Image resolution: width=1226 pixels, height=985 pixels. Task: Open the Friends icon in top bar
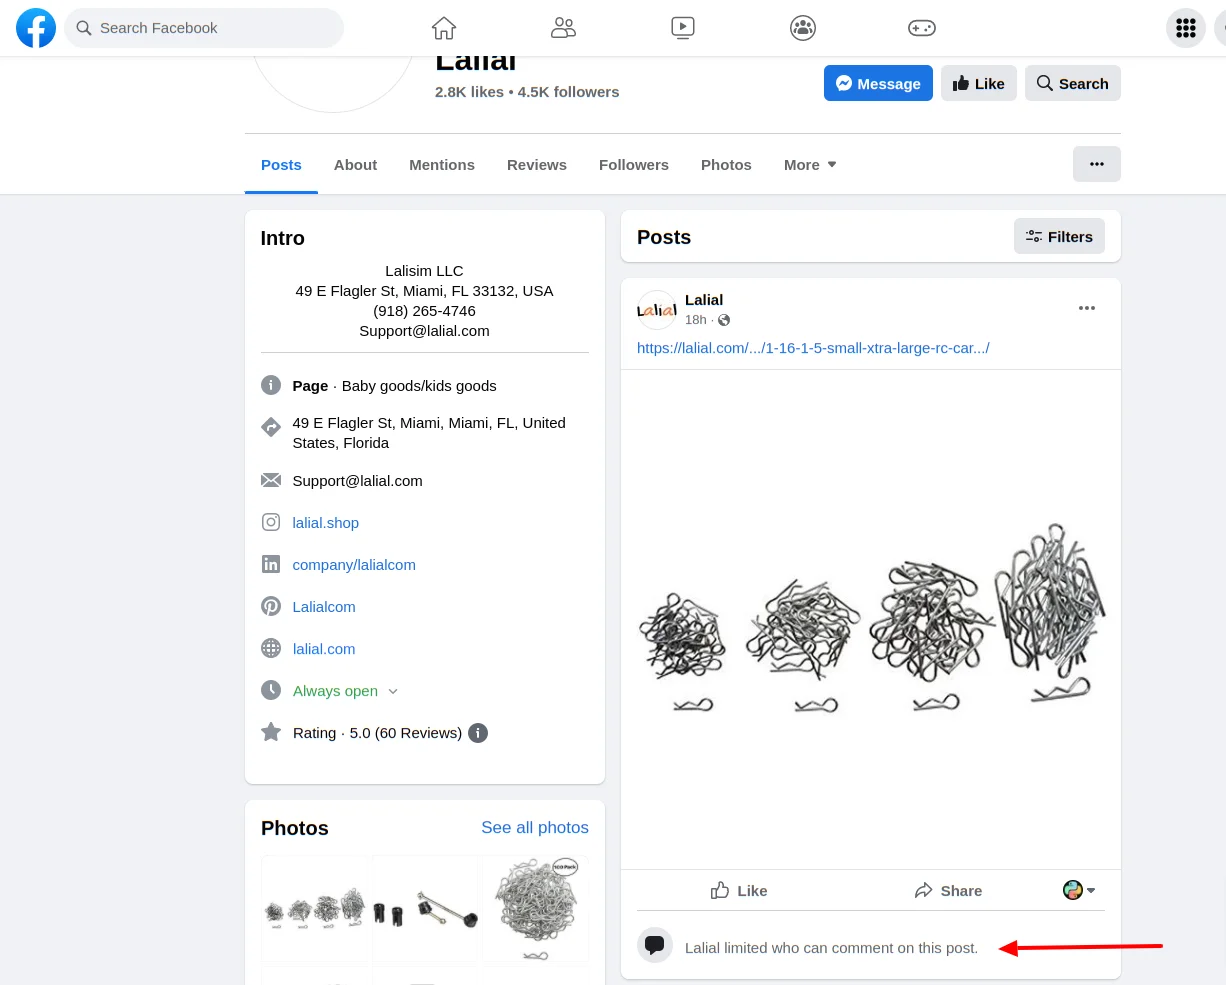point(563,28)
